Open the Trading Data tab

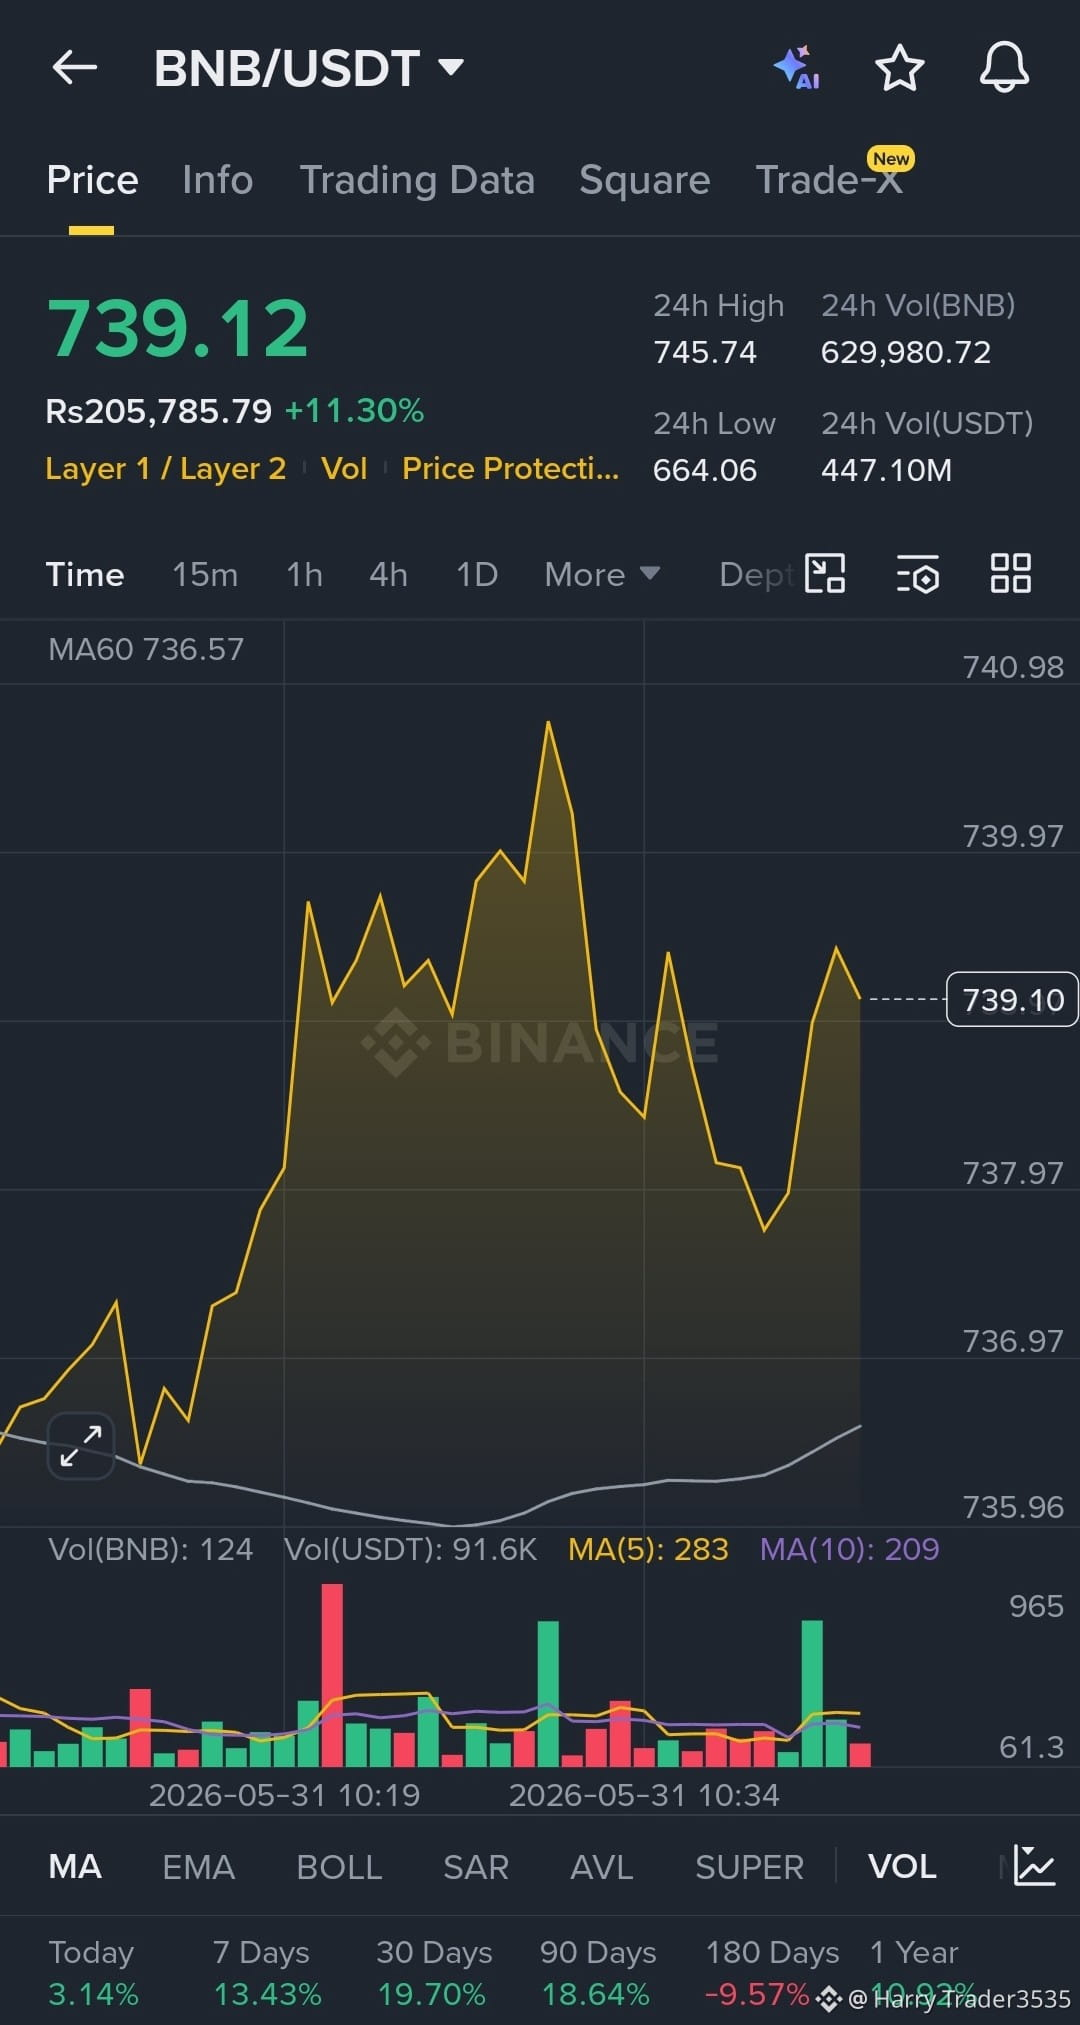point(417,180)
